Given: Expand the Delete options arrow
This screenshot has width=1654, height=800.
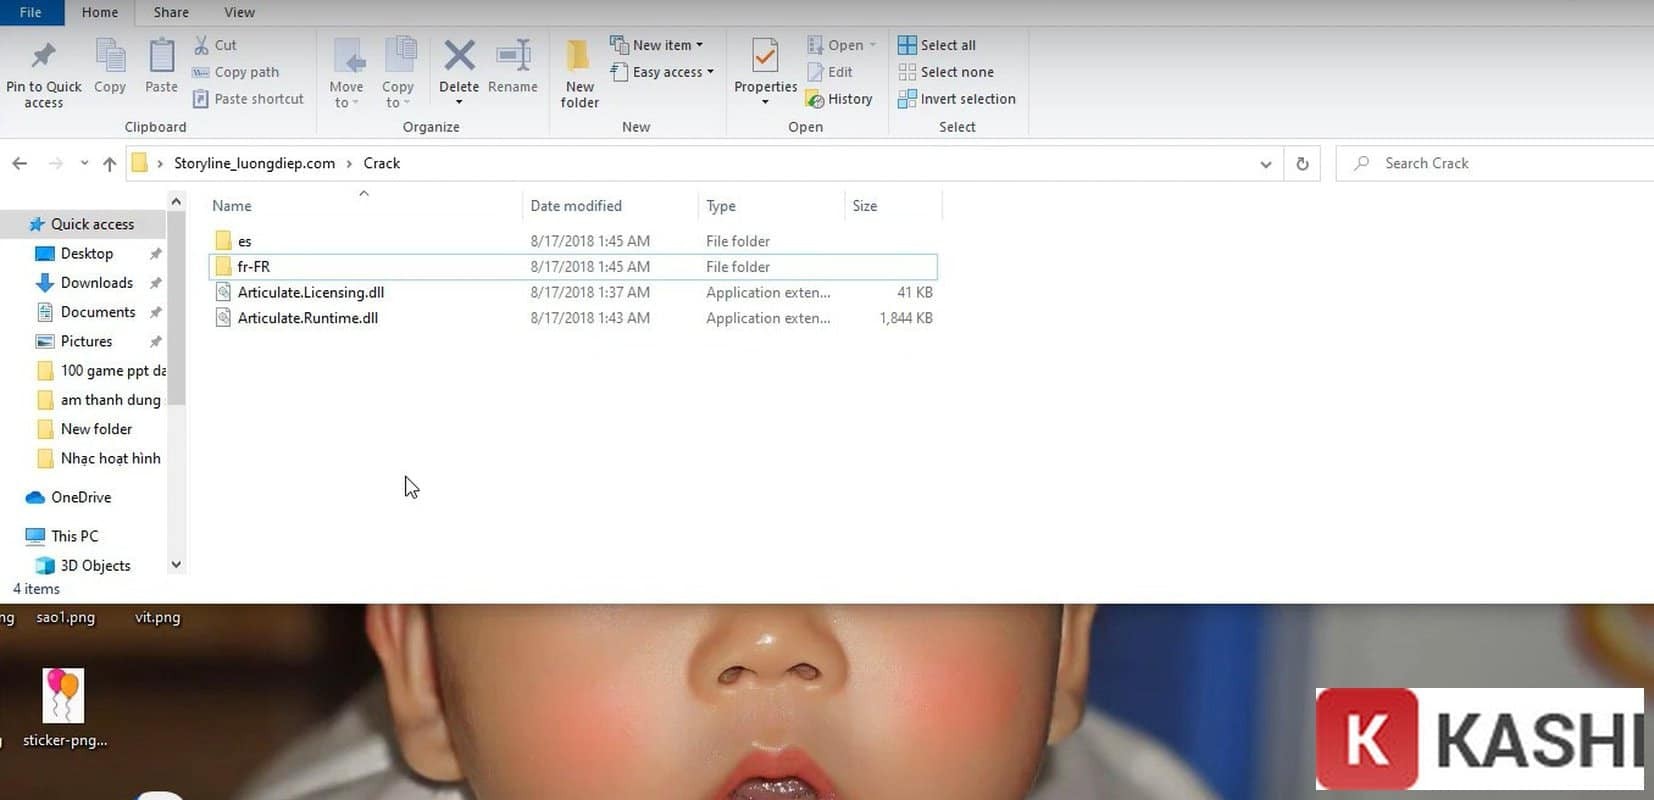Looking at the screenshot, I should [x=459, y=102].
